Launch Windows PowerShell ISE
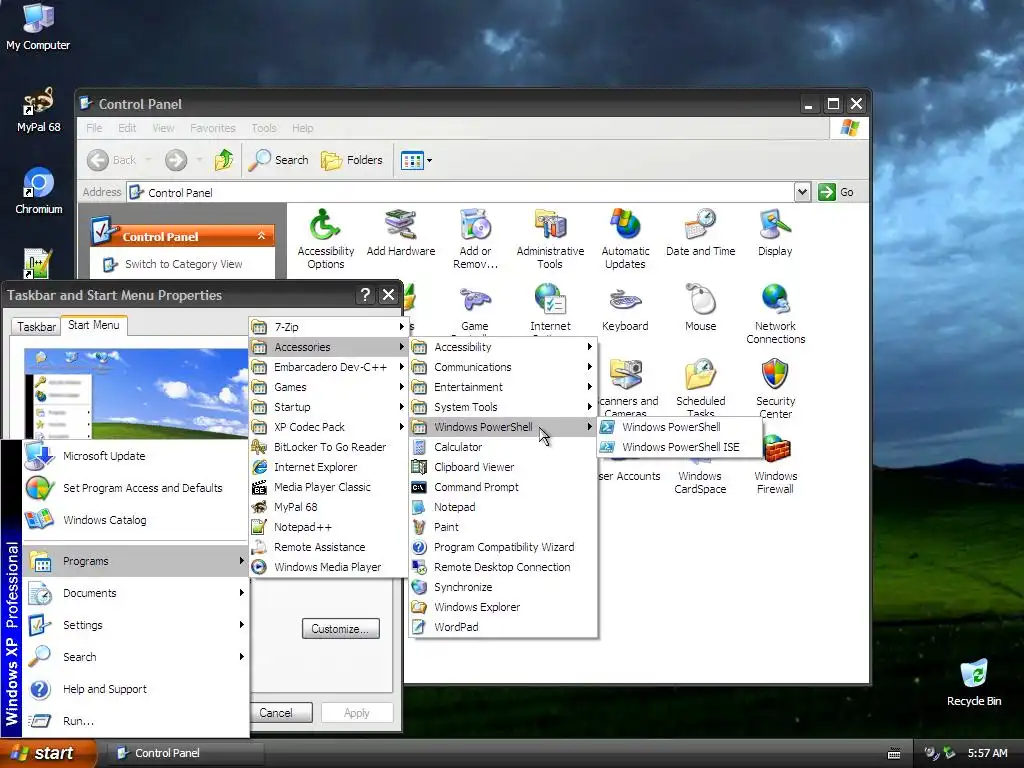 pos(679,447)
